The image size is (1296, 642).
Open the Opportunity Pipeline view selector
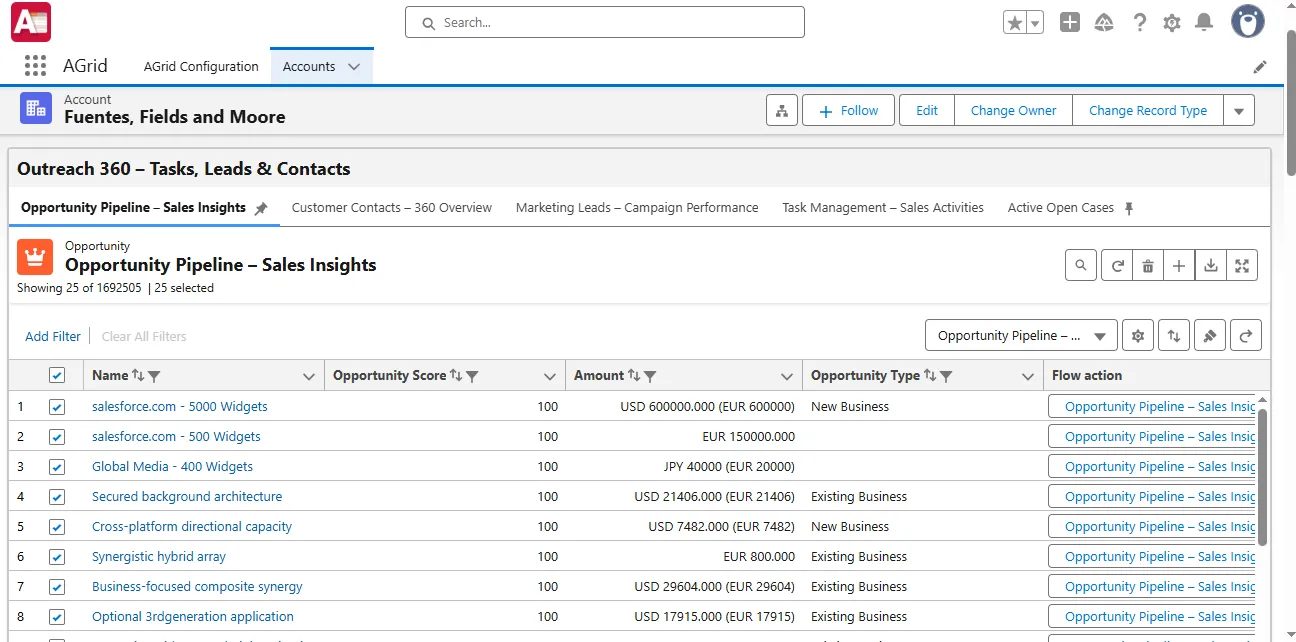(x=1021, y=336)
